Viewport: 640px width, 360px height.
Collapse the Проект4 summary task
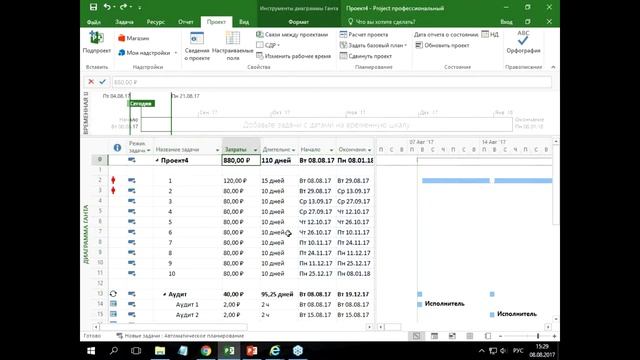(157, 160)
